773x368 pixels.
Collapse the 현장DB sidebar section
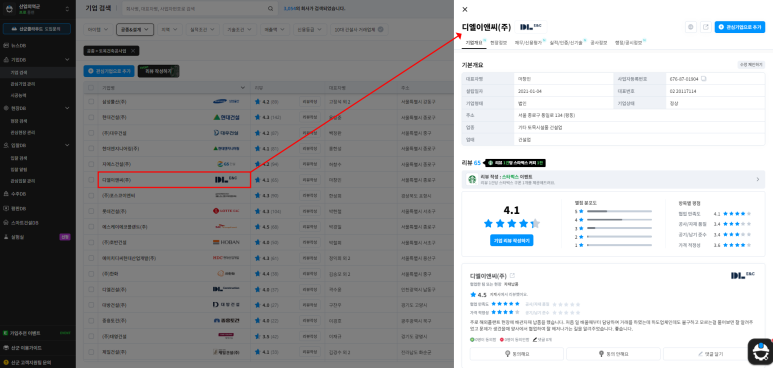[x=67, y=108]
